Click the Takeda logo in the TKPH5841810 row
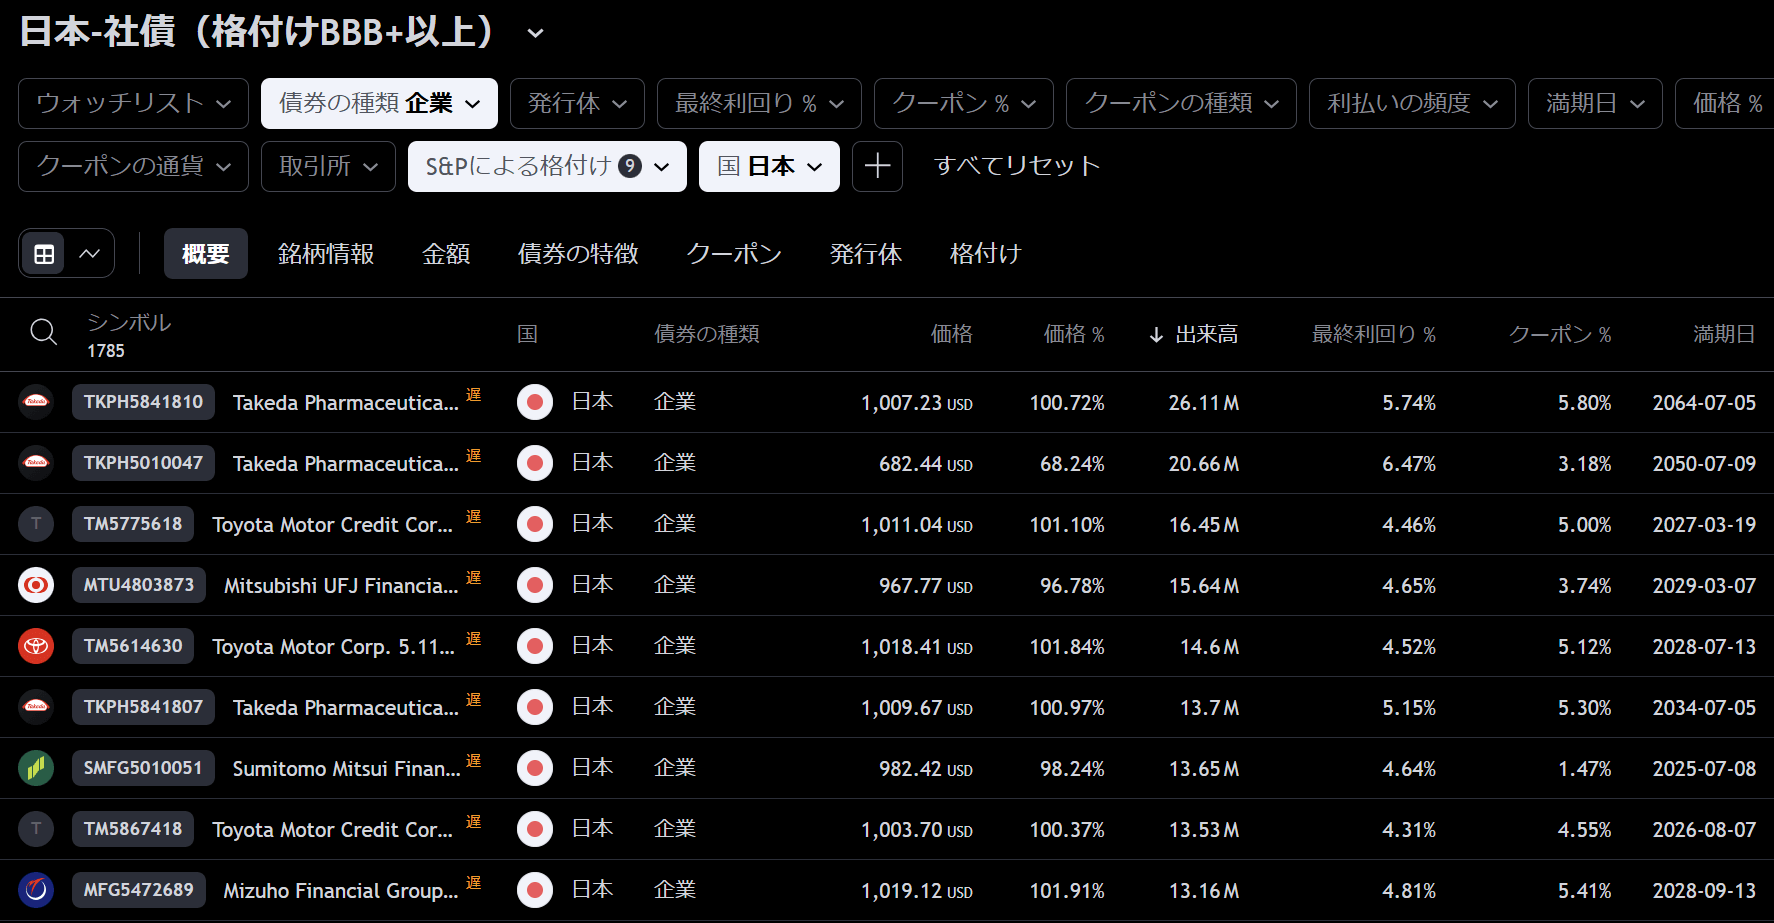 coord(36,402)
